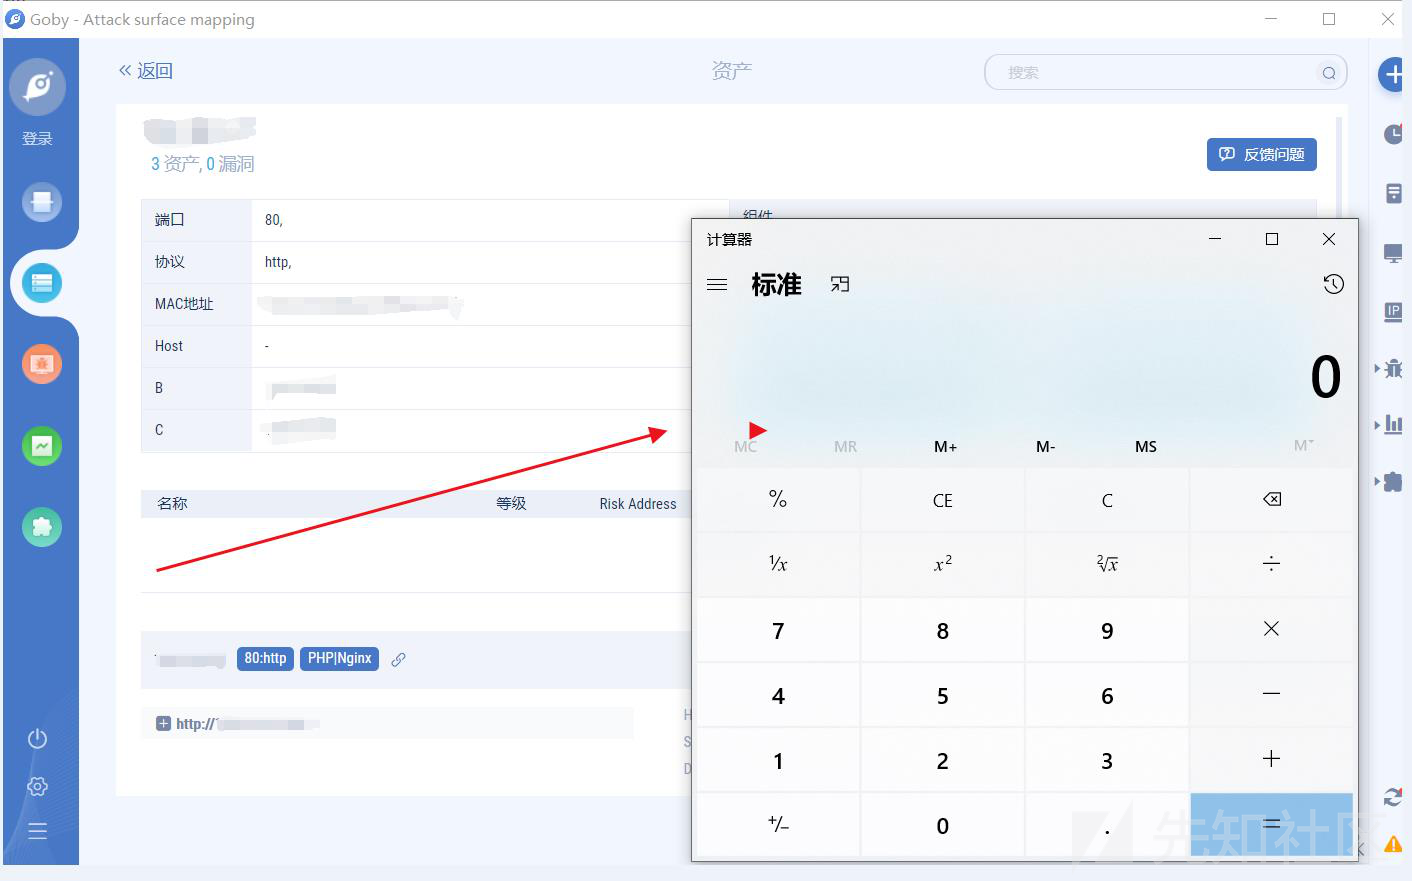This screenshot has width=1412, height=881.
Task: Toggle calculator keep-on-top icon
Action: [x=840, y=285]
